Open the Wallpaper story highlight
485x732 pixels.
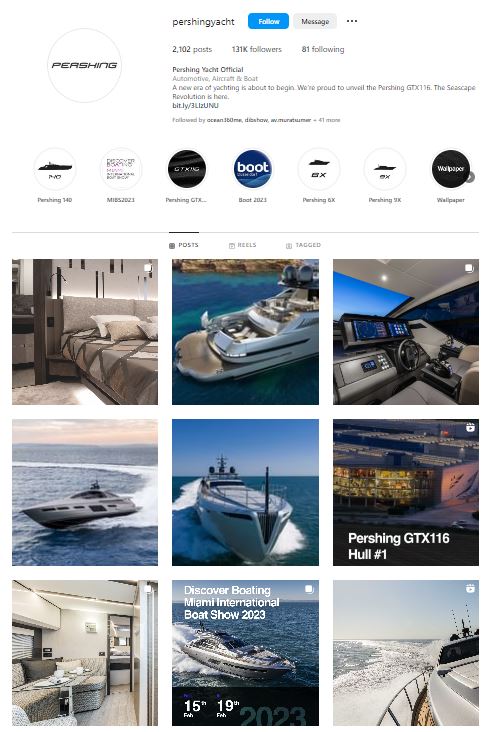pyautogui.click(x=450, y=169)
